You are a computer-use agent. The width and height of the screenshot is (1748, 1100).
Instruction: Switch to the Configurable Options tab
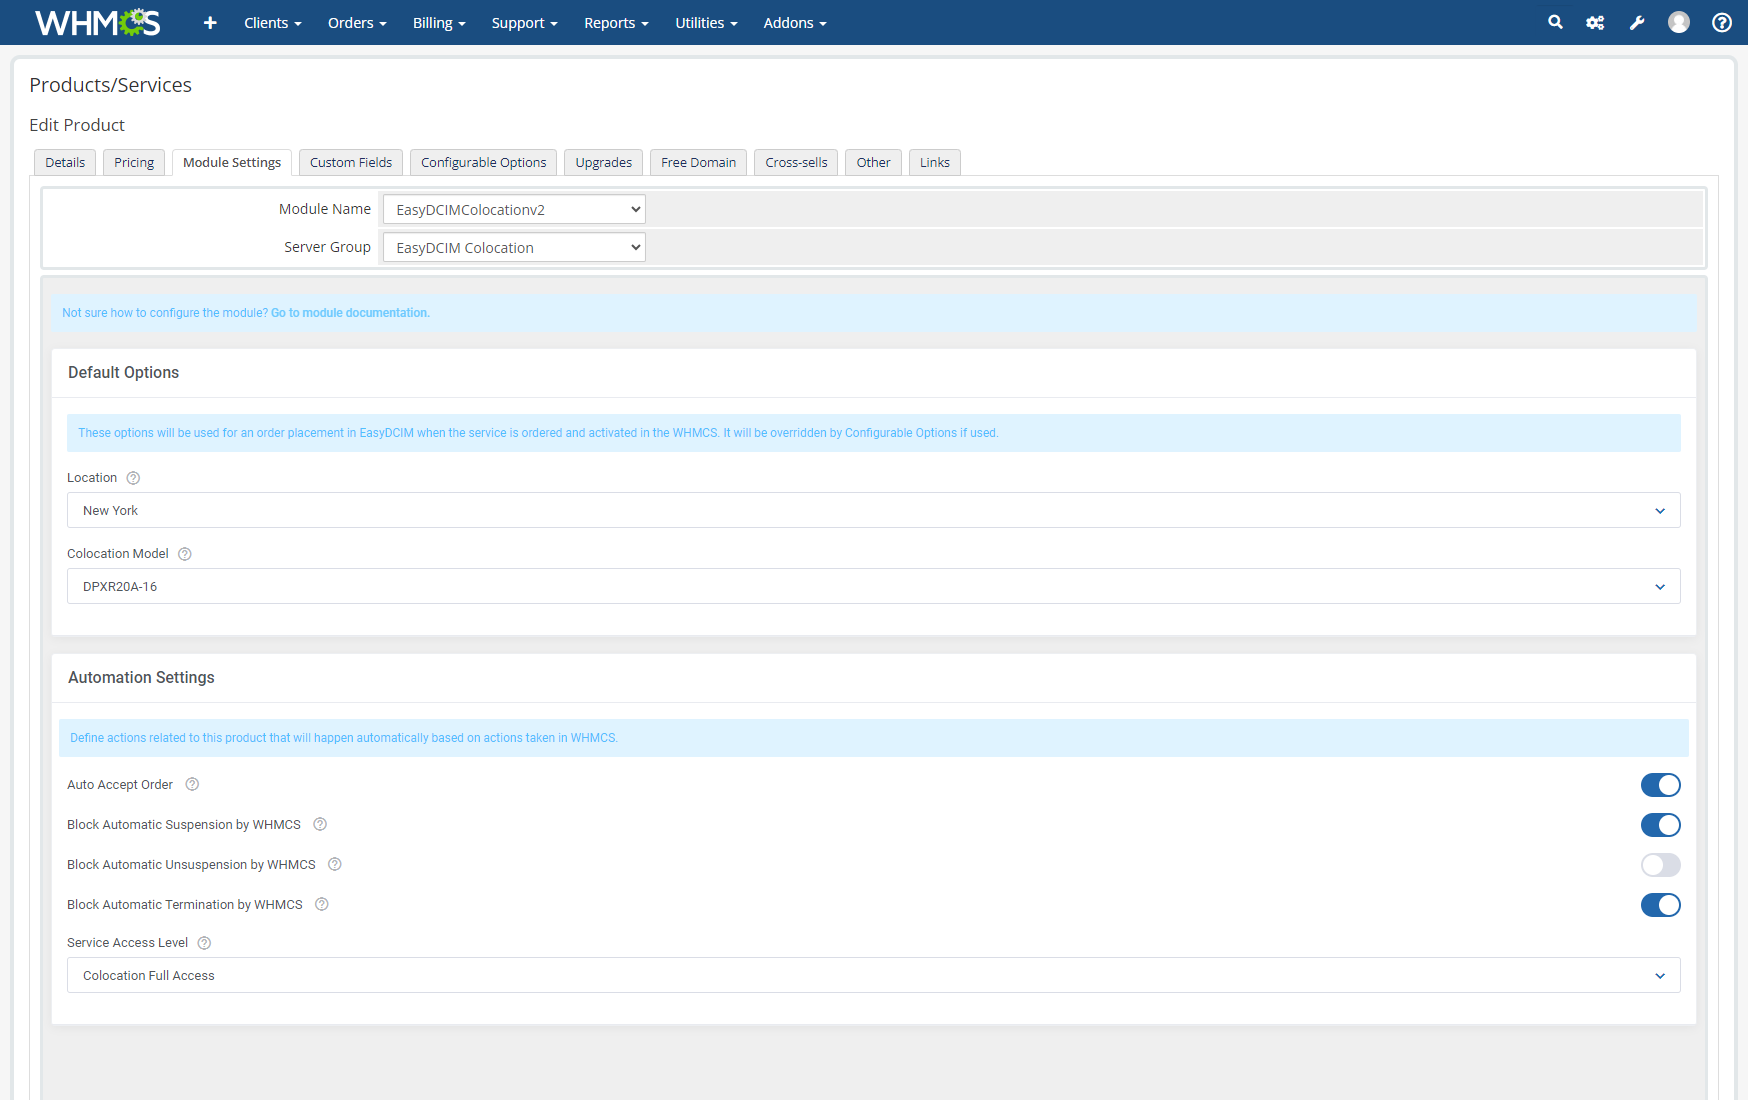483,162
